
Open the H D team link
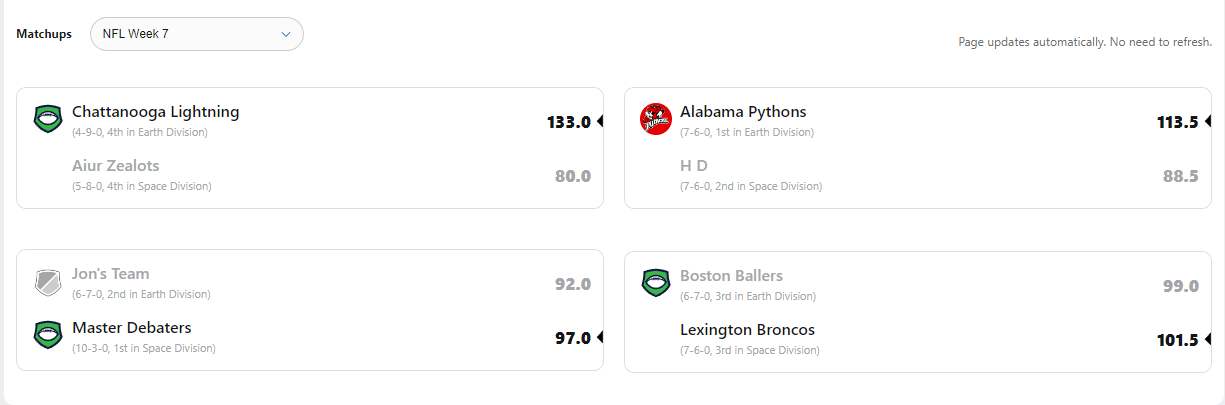click(x=693, y=166)
